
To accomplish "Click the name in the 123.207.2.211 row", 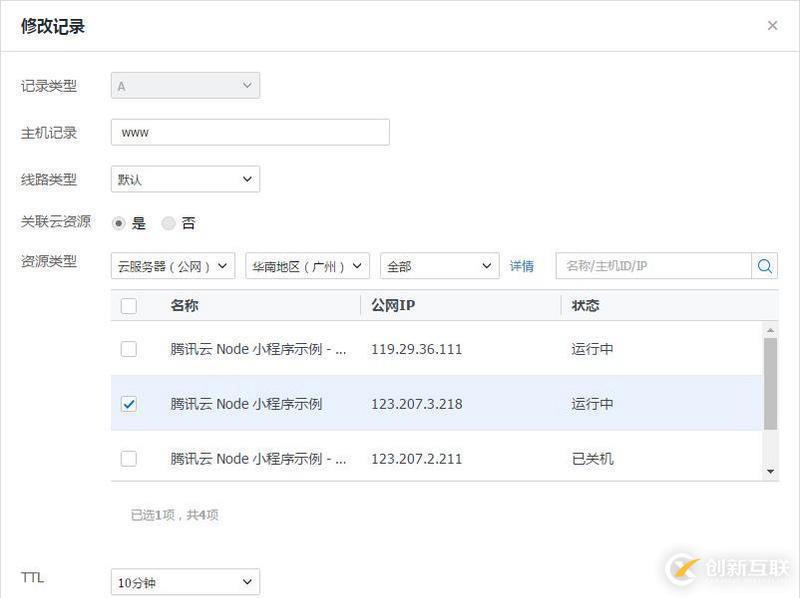I will pyautogui.click(x=258, y=459).
